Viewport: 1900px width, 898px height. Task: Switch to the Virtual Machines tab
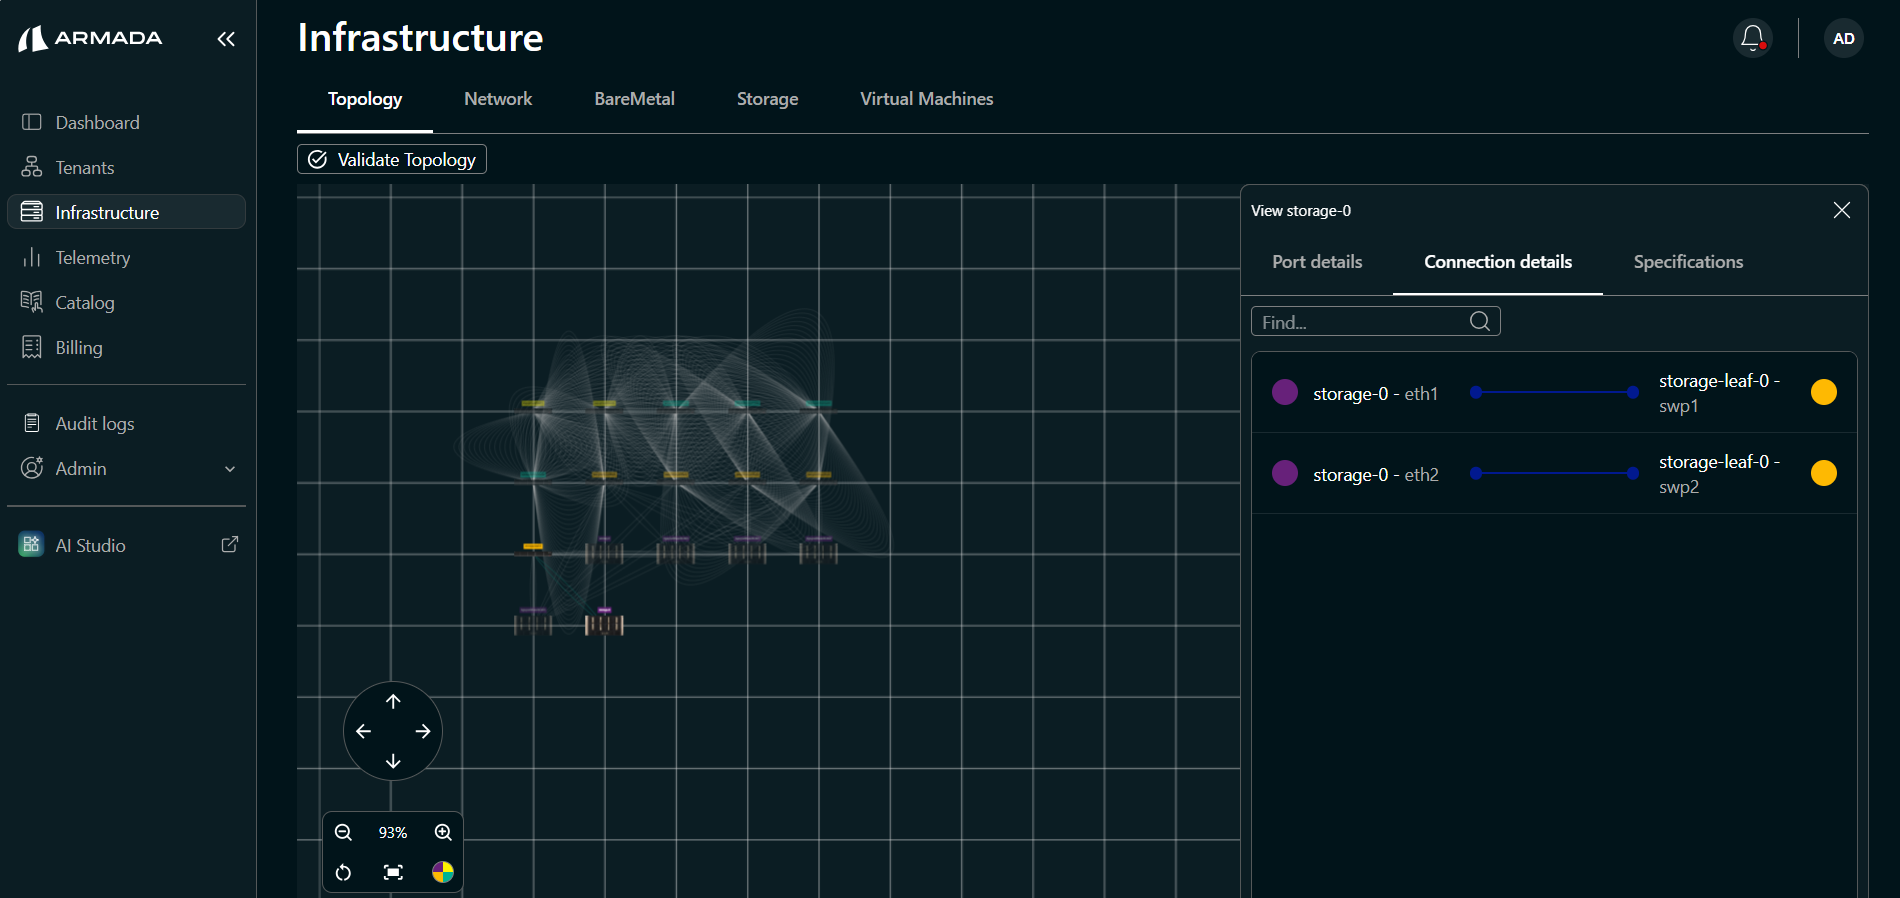tap(926, 99)
